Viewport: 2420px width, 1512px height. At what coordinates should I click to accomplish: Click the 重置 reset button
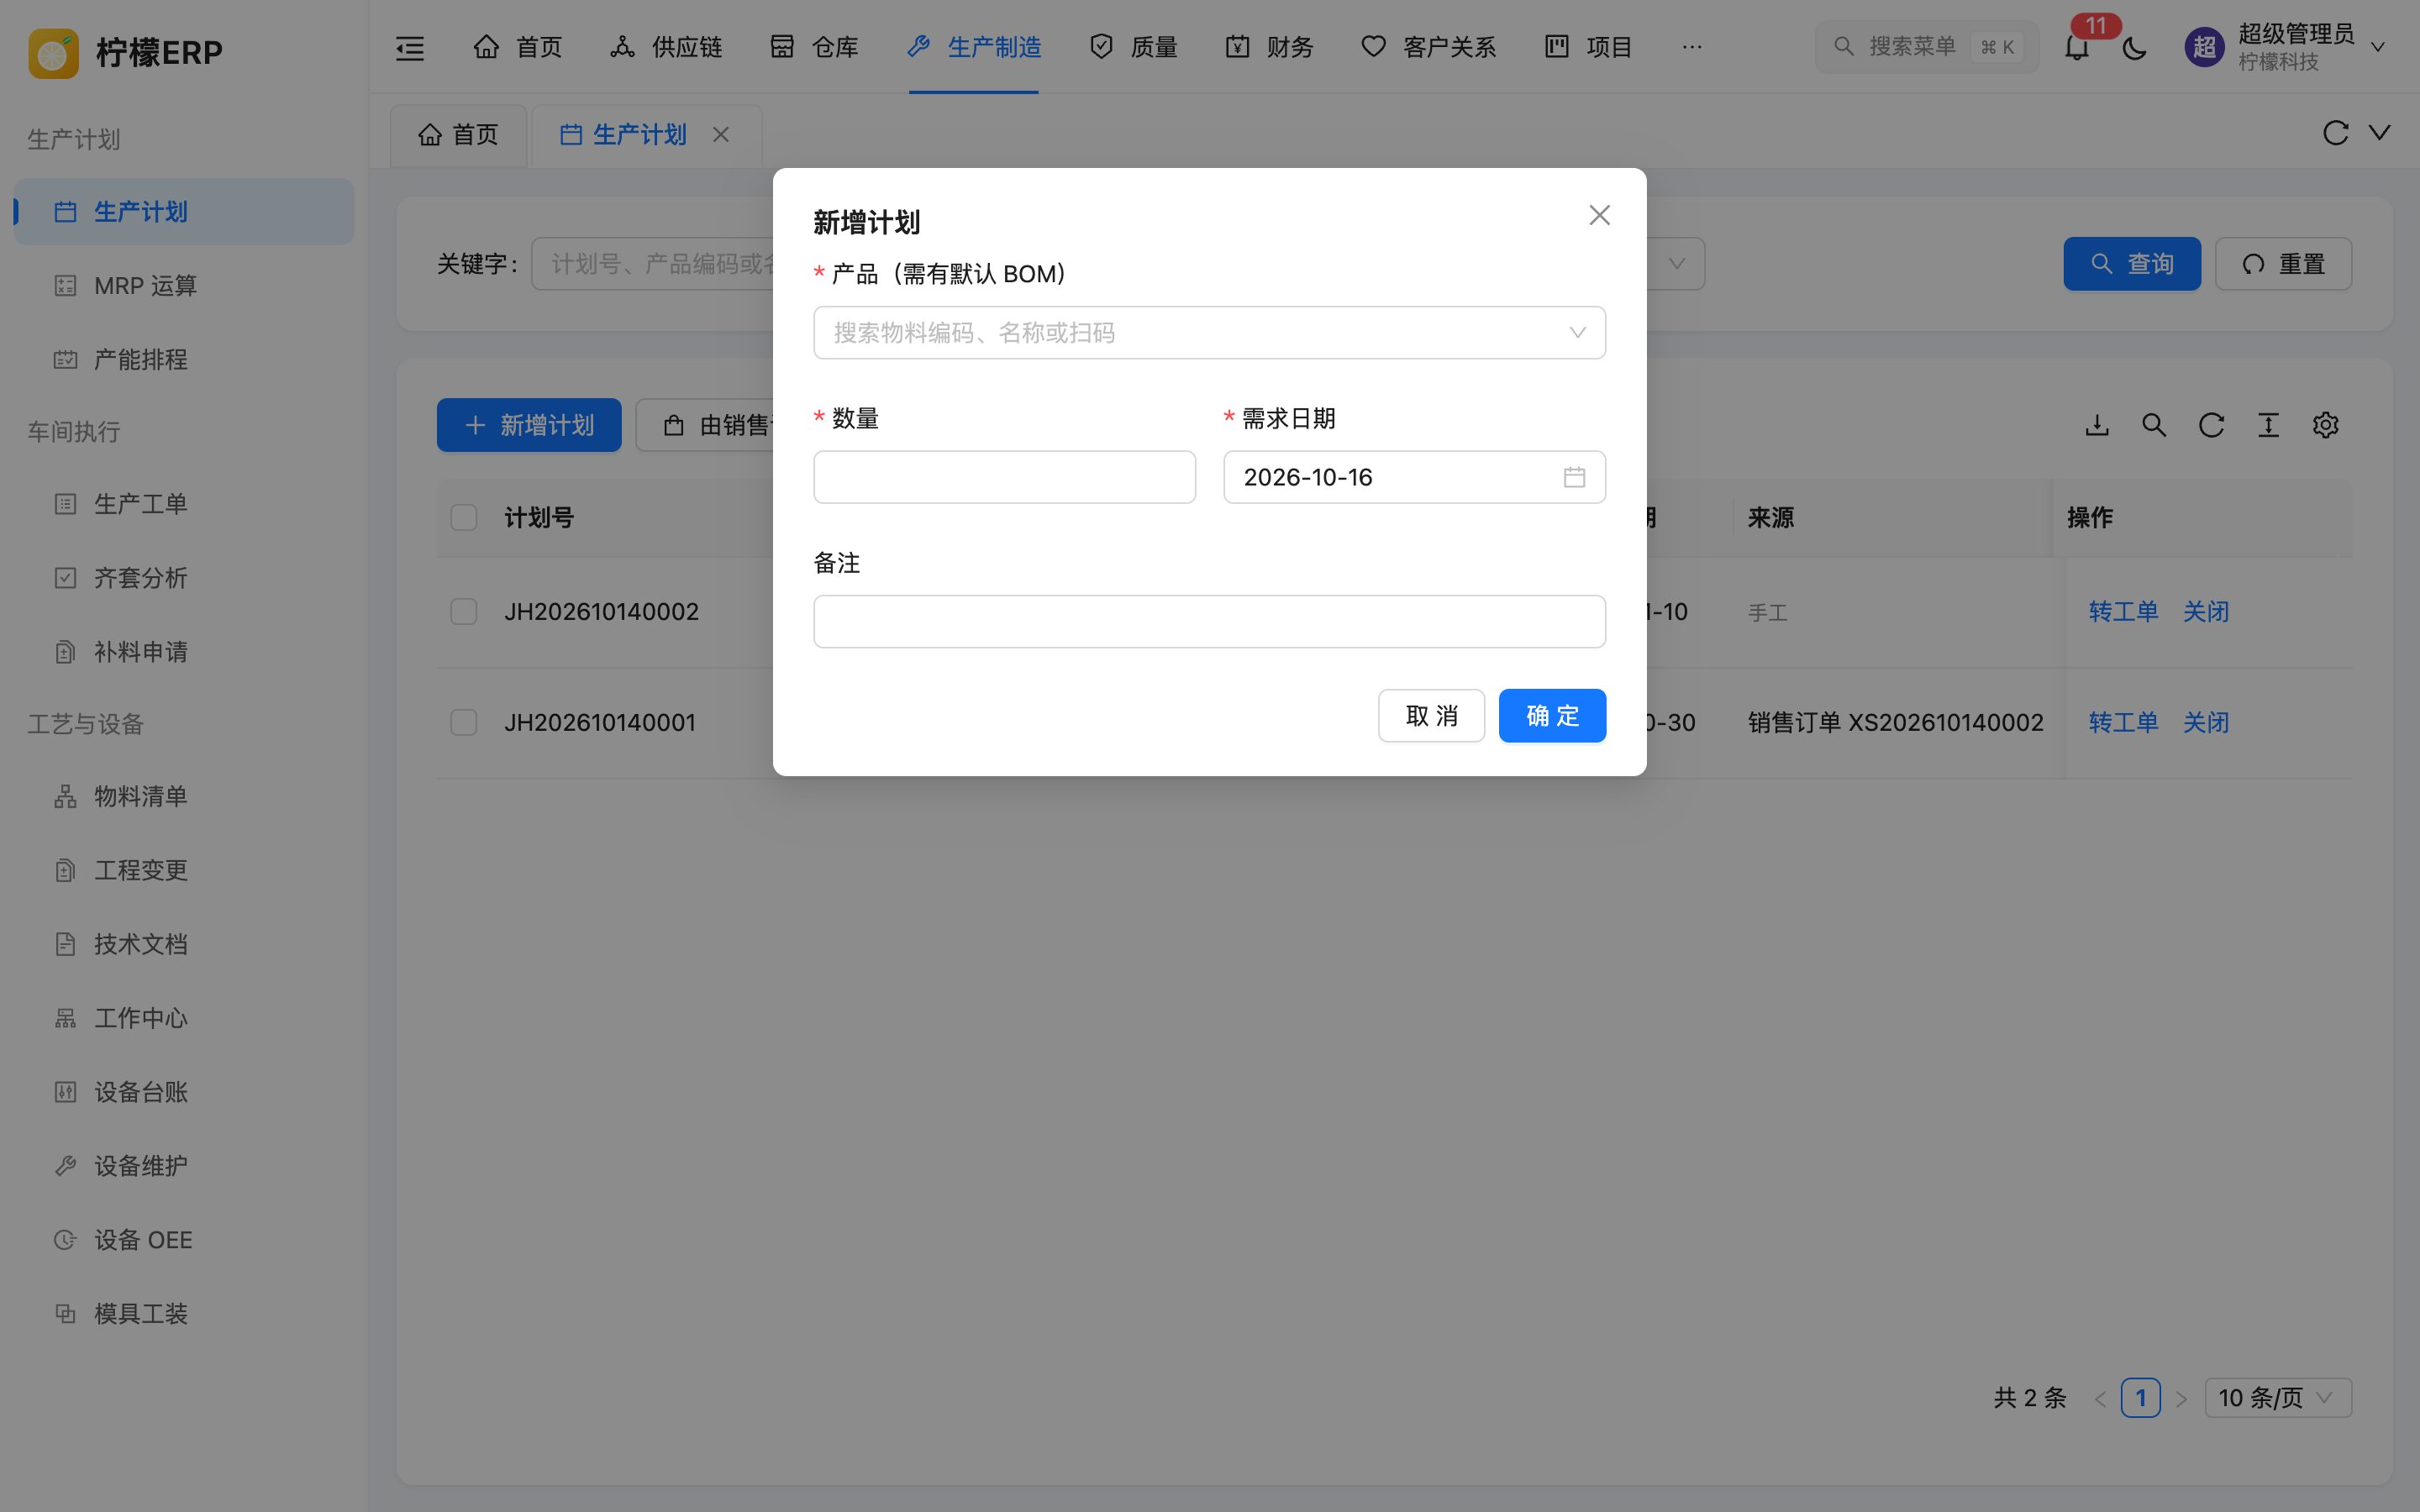coord(2283,264)
